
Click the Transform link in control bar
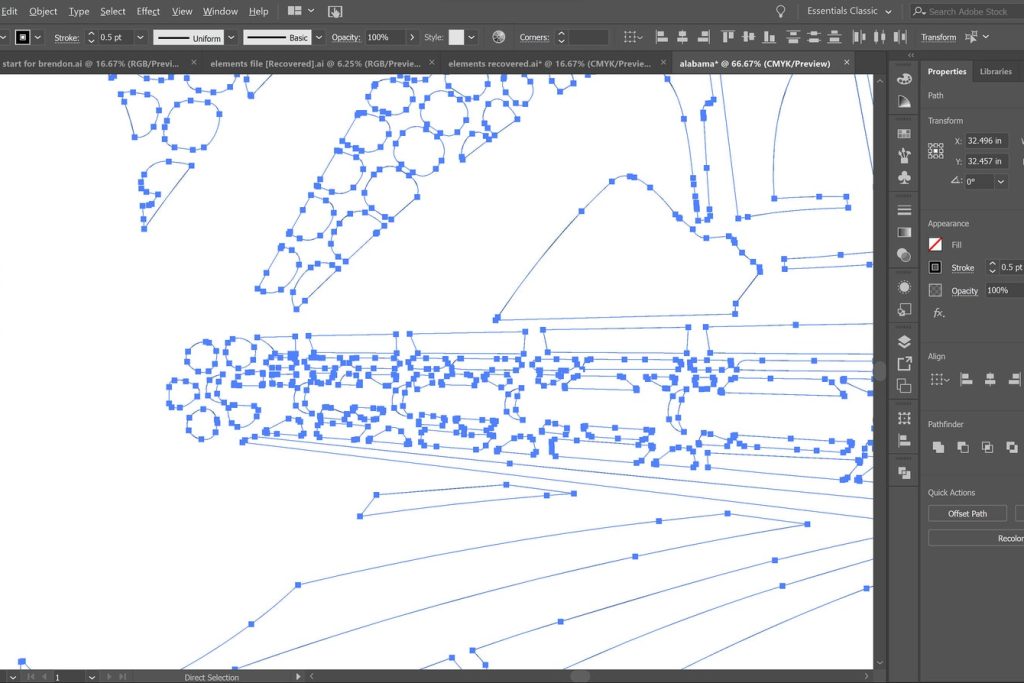(x=938, y=37)
